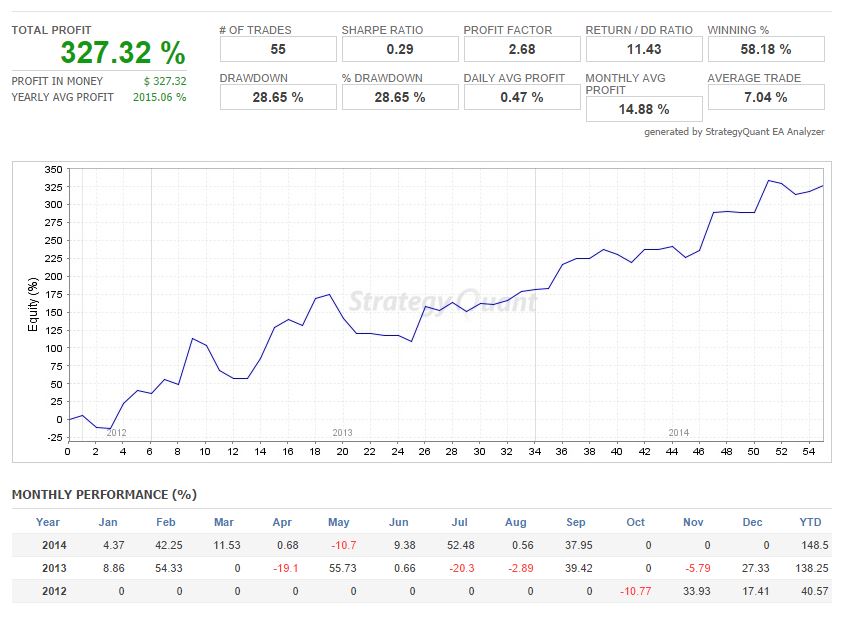The image size is (852, 617).
Task: Click 2014 July value 52.48
Action: 461,545
